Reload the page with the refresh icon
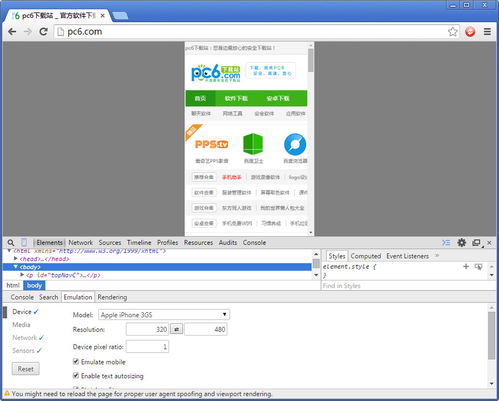499x401 pixels. pos(43,32)
